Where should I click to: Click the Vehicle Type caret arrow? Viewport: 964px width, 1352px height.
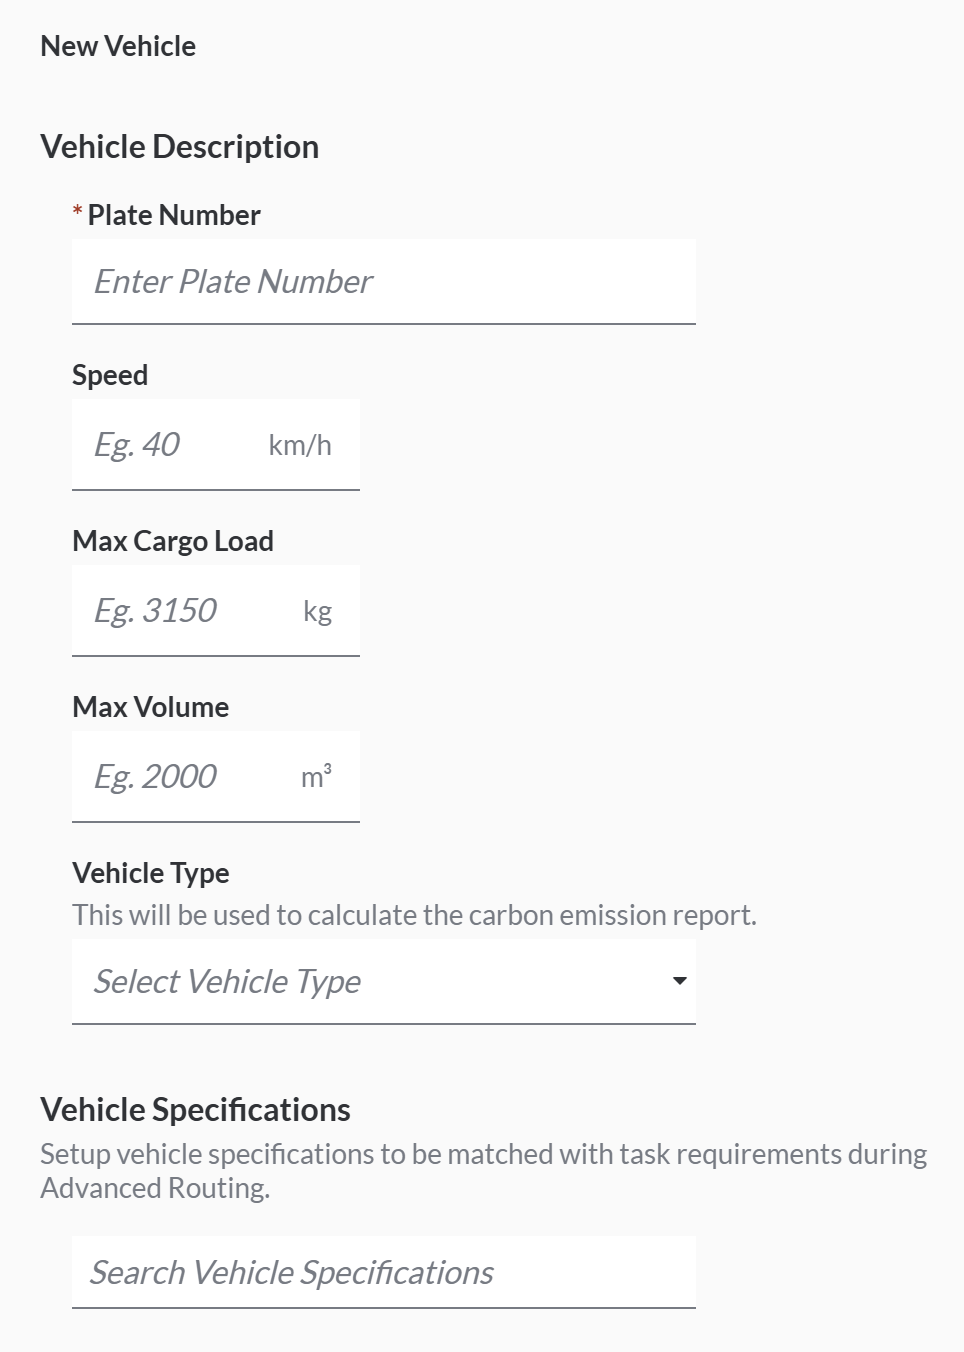pos(680,981)
